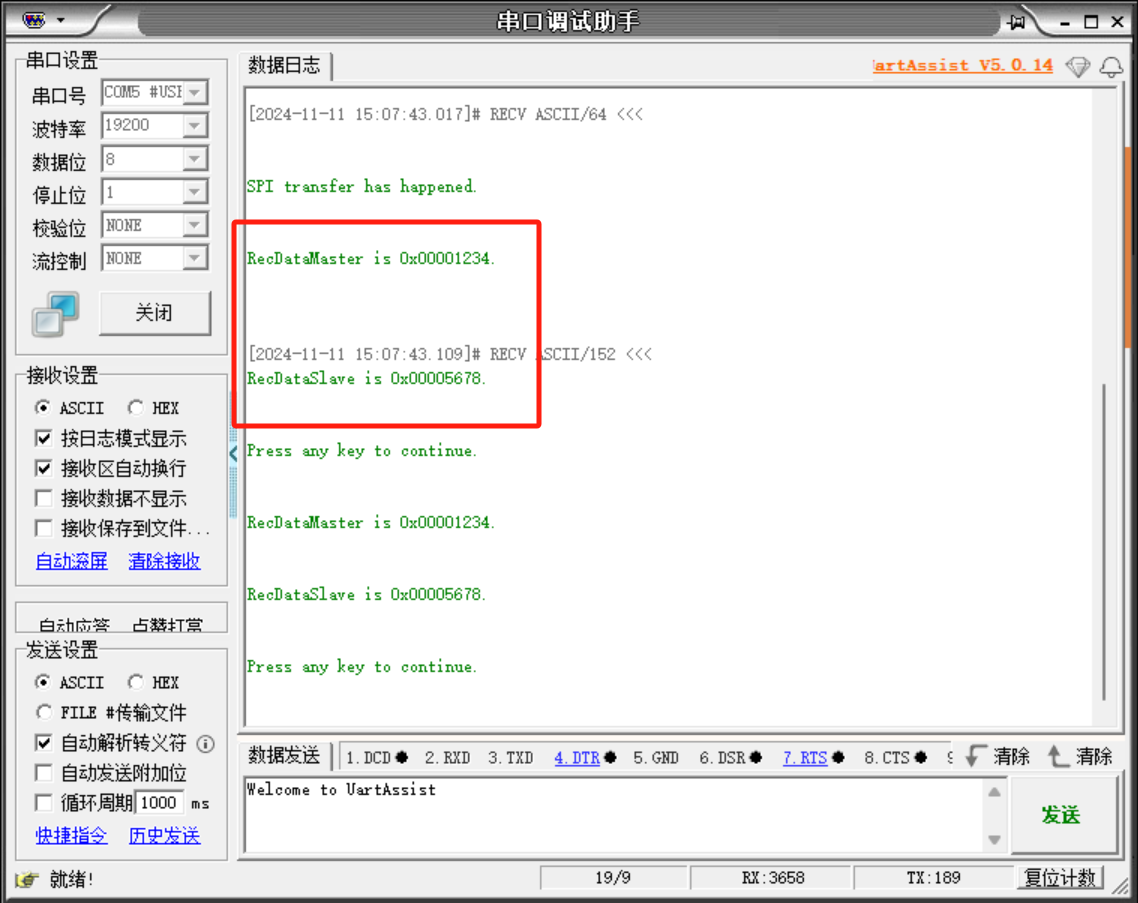Toggle the DTR indicator dot

click(610, 758)
